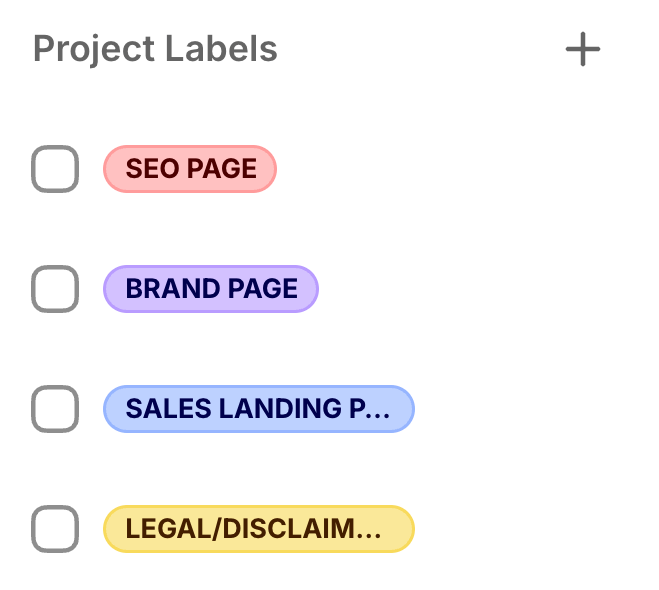Screen dimensions: 659x590
Task: Select the yellow label pill
Action: [258, 529]
